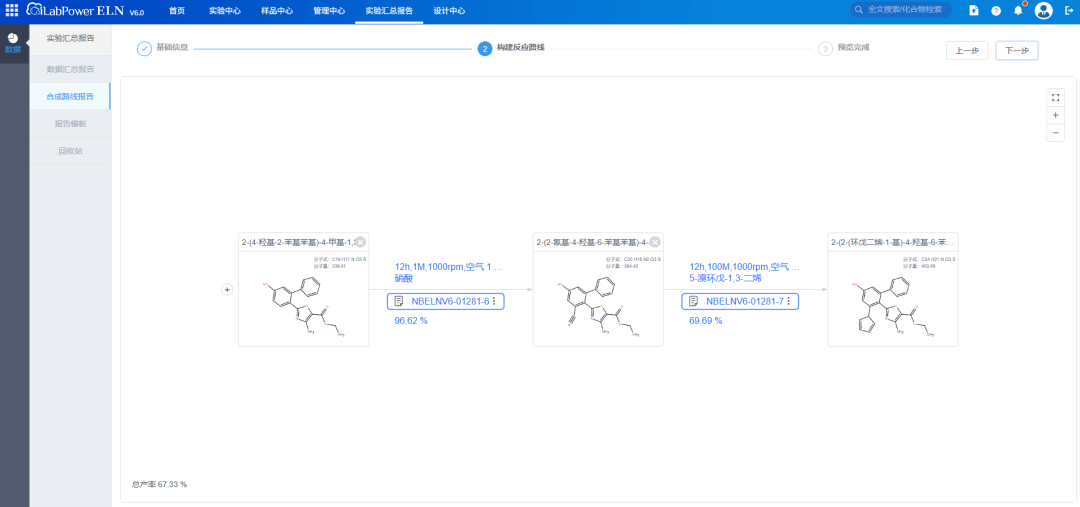Click second compound title 2-(2-氰基-4-羟基-6-苯基苯基)

pos(592,242)
